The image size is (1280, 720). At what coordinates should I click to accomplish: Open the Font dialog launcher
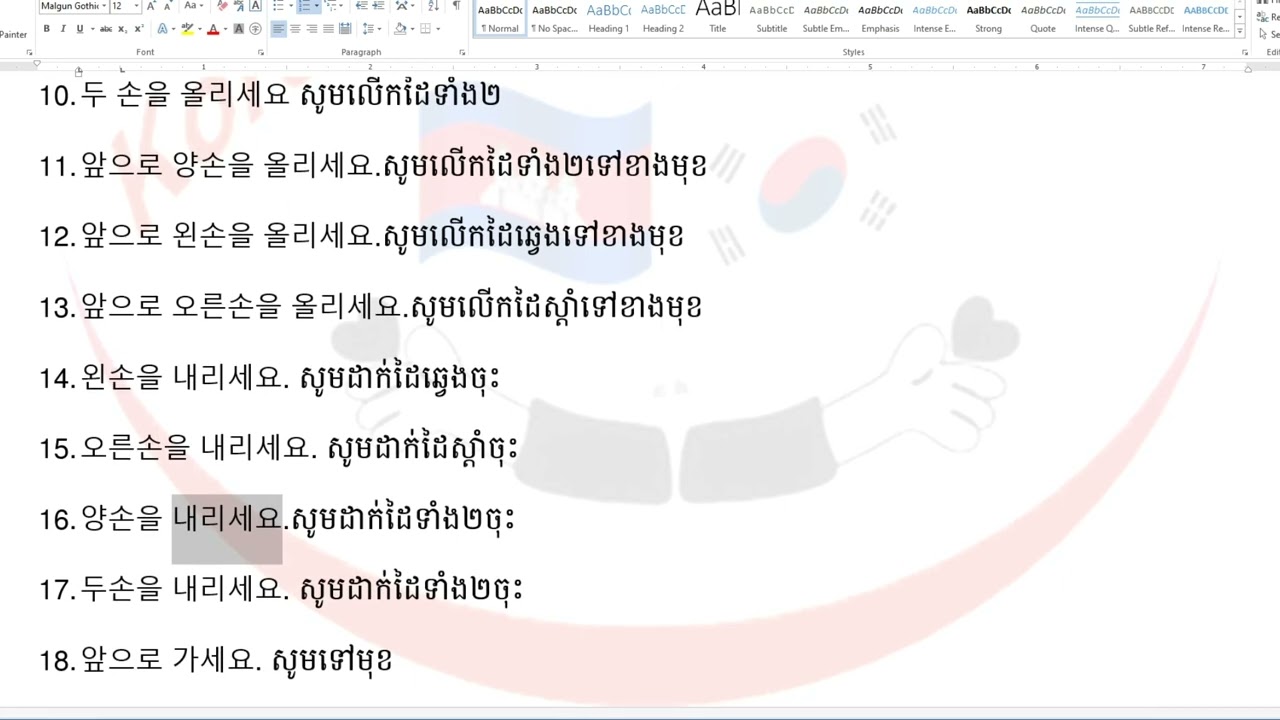(x=261, y=52)
